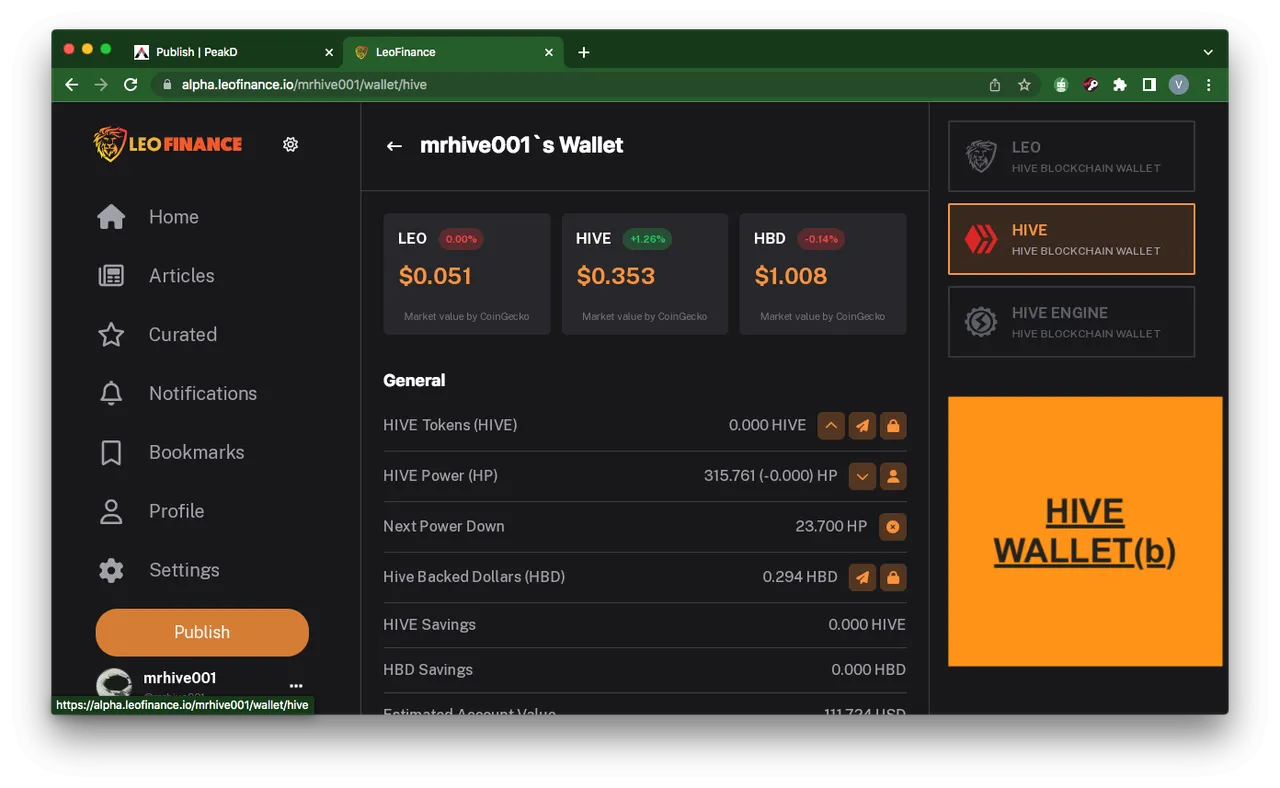Open the mrhive001 three-dot menu
The width and height of the screenshot is (1280, 788).
pos(296,686)
